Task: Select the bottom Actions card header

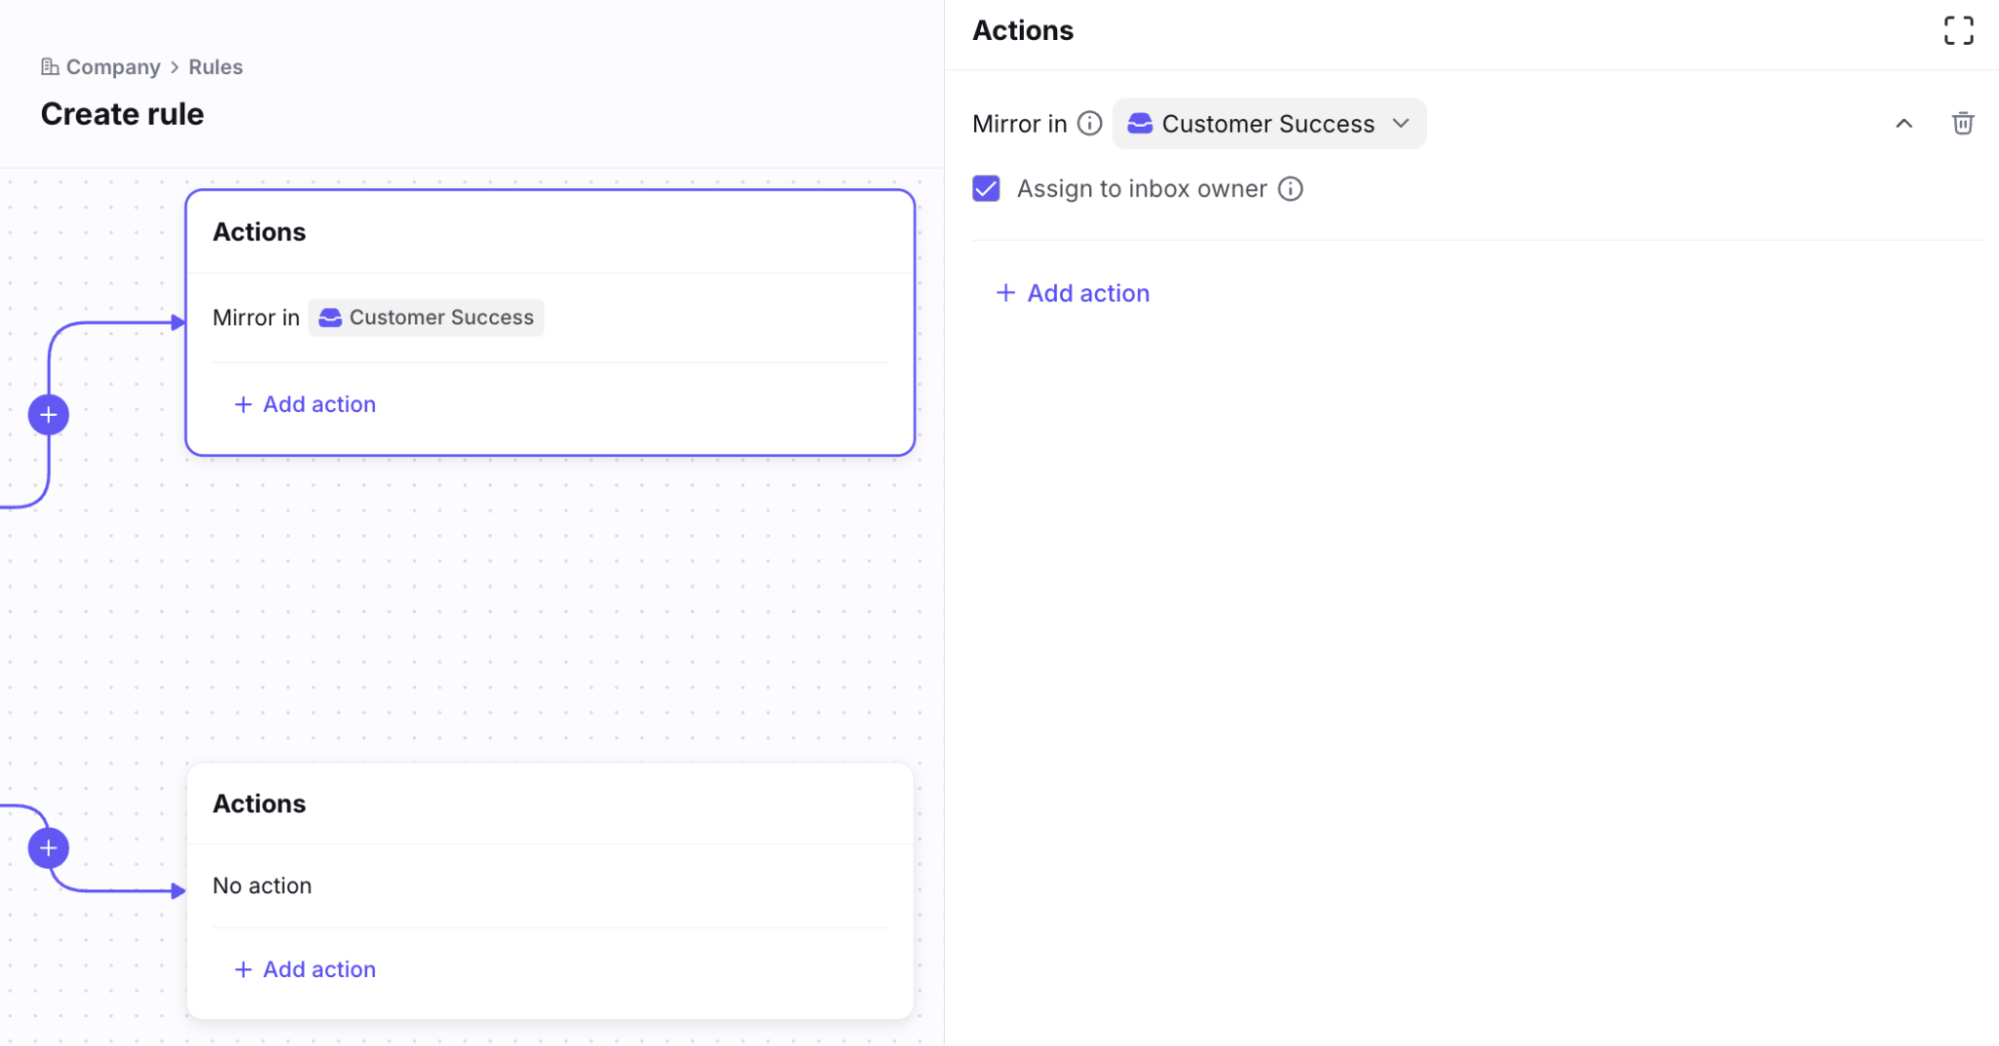Action: point(259,804)
